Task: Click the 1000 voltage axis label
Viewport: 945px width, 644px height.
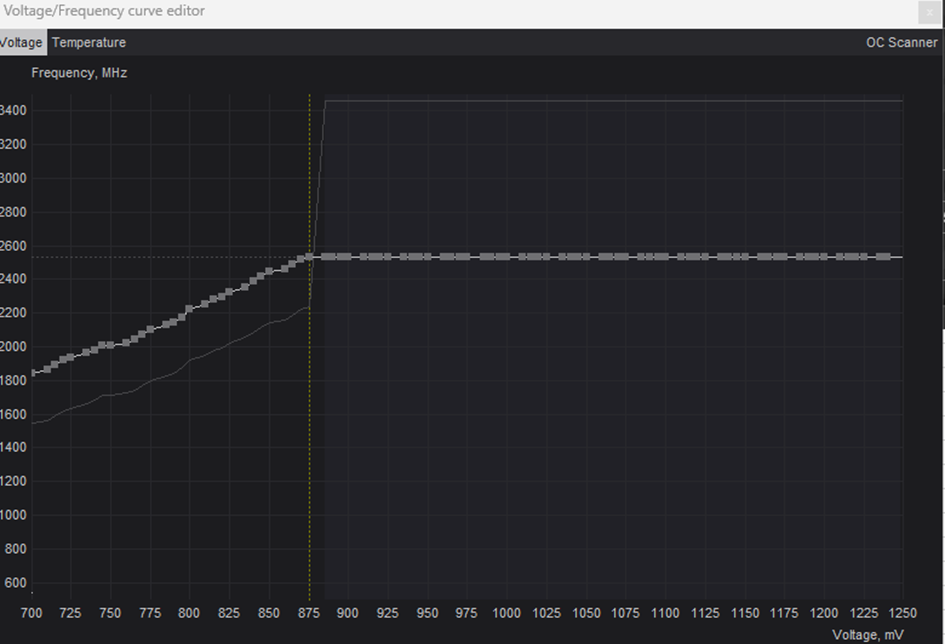Action: click(506, 613)
